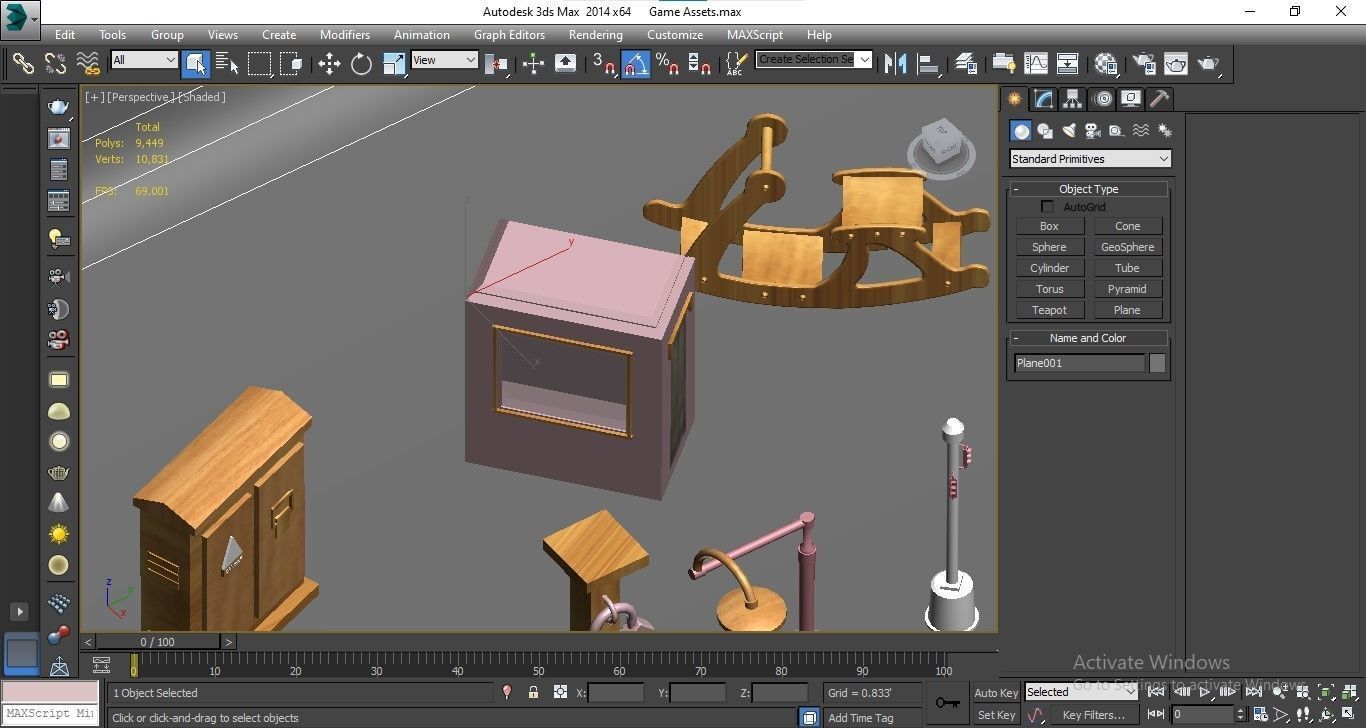The width and height of the screenshot is (1366, 728).
Task: Click Use Pivot Point Center icon
Action: (x=496, y=64)
